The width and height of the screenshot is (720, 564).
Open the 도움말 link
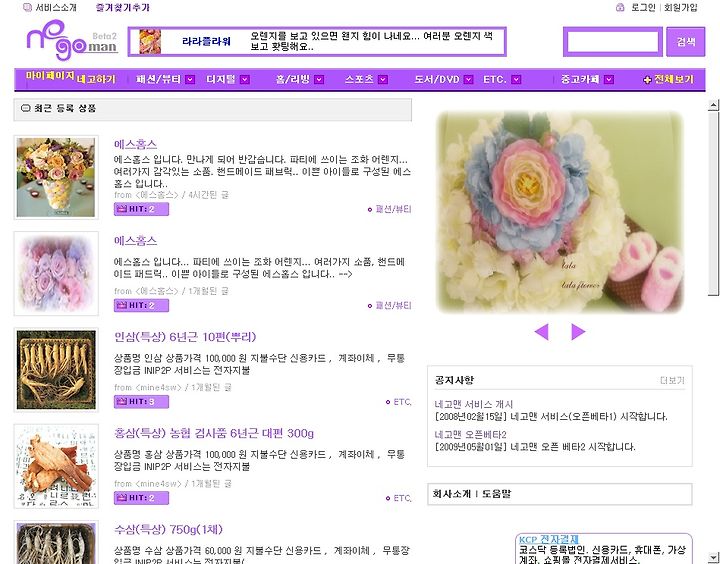point(496,494)
